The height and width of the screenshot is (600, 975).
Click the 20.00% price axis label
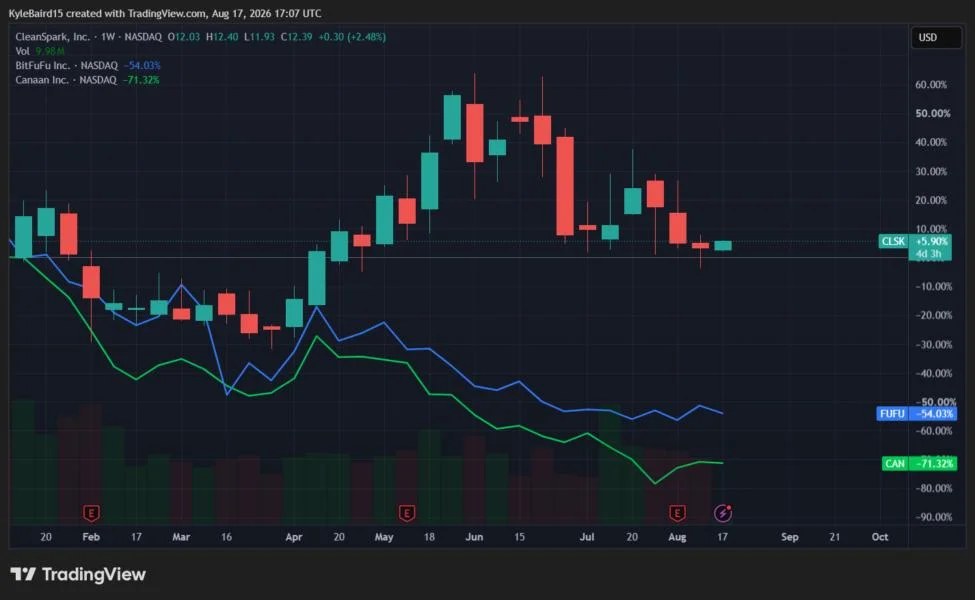(931, 200)
